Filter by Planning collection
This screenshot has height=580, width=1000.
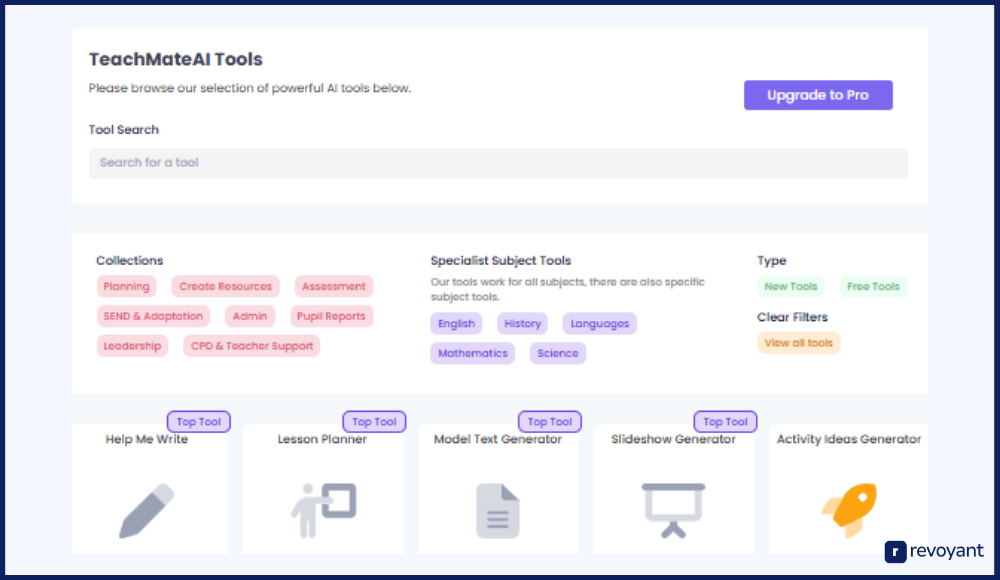126,286
